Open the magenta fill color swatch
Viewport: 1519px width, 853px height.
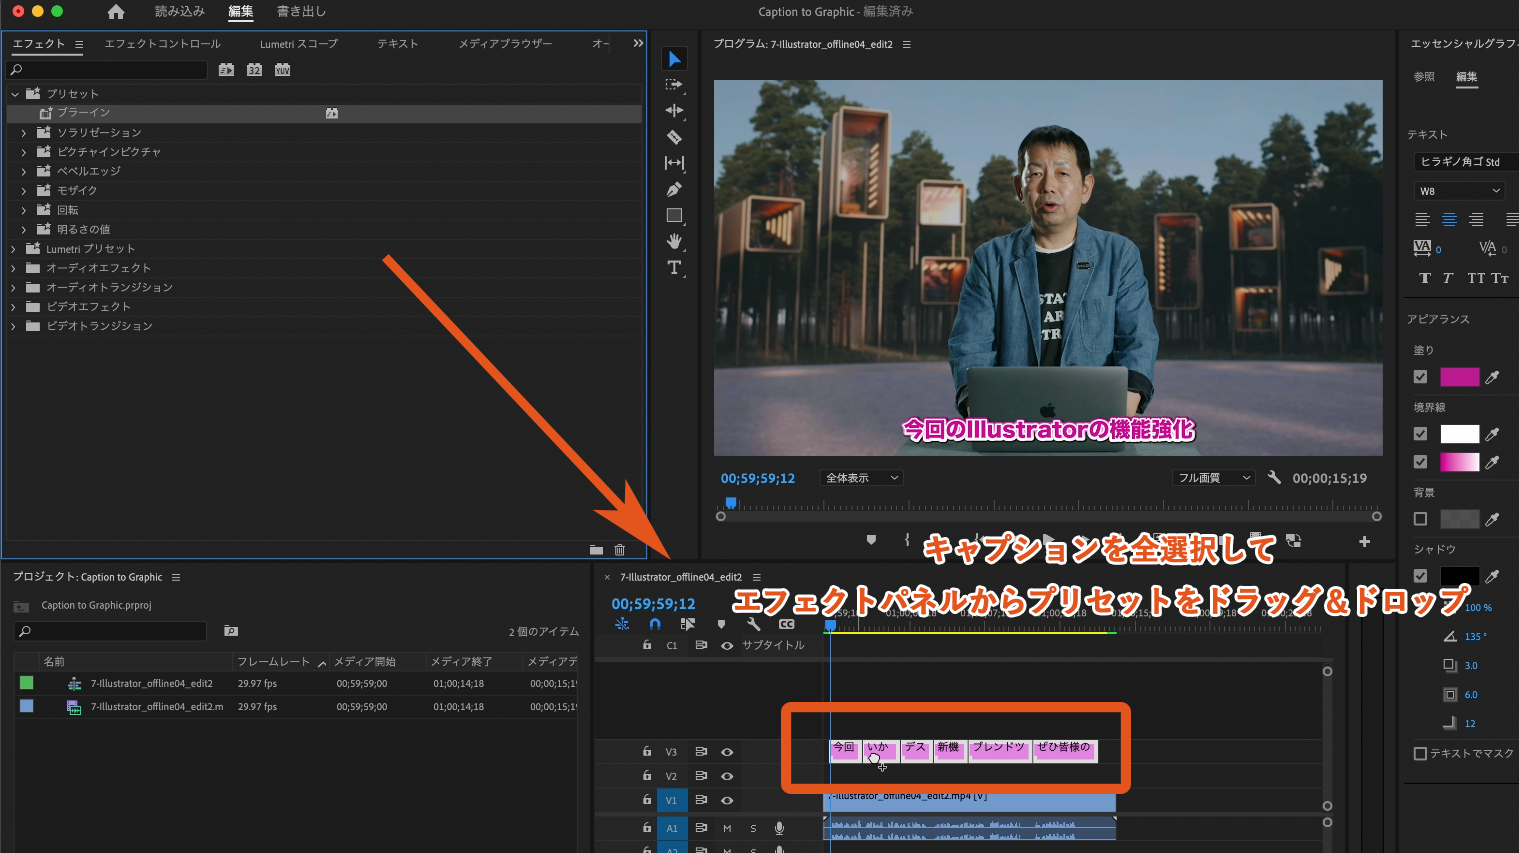pyautogui.click(x=1460, y=377)
